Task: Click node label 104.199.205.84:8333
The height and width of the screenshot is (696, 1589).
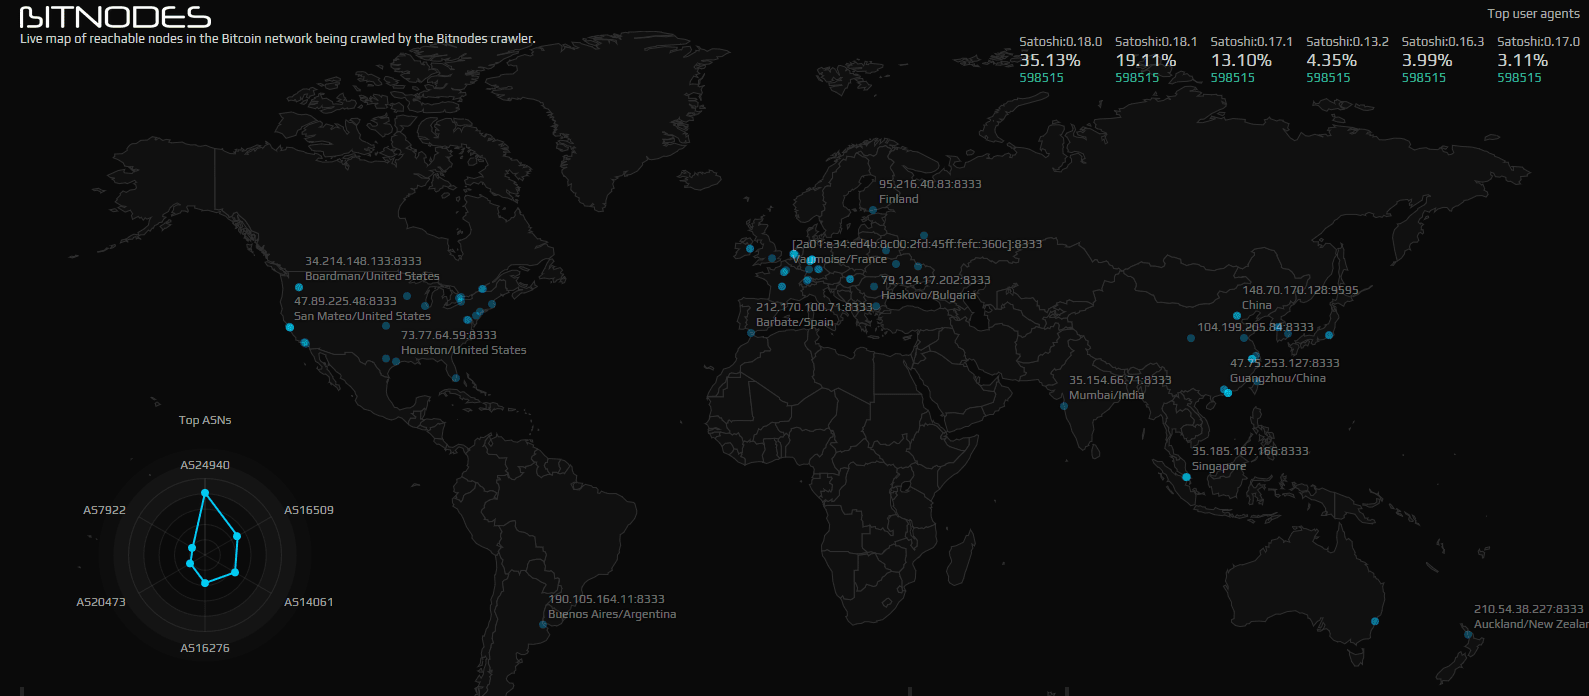Action: 1255,327
